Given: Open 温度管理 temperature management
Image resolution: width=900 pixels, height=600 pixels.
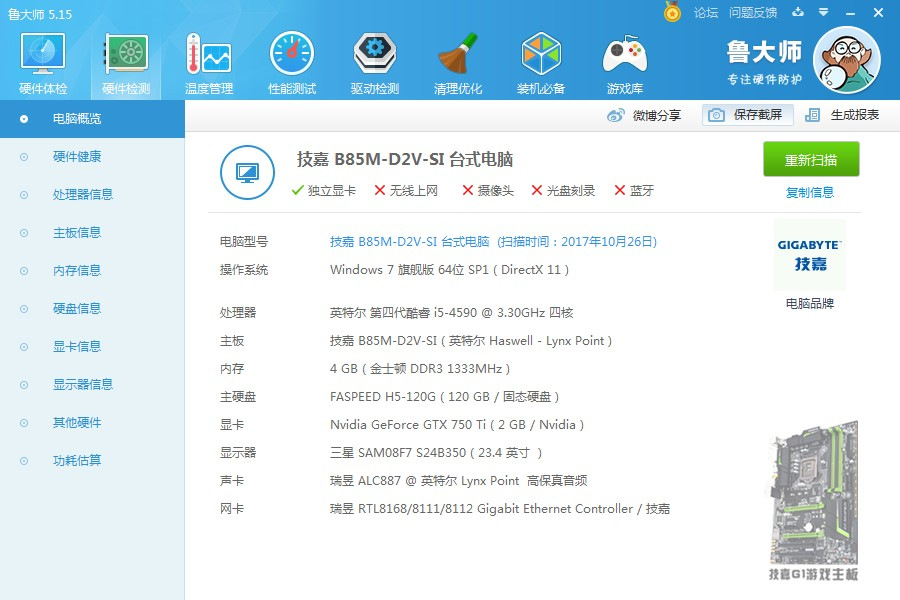Looking at the screenshot, I should (x=209, y=64).
